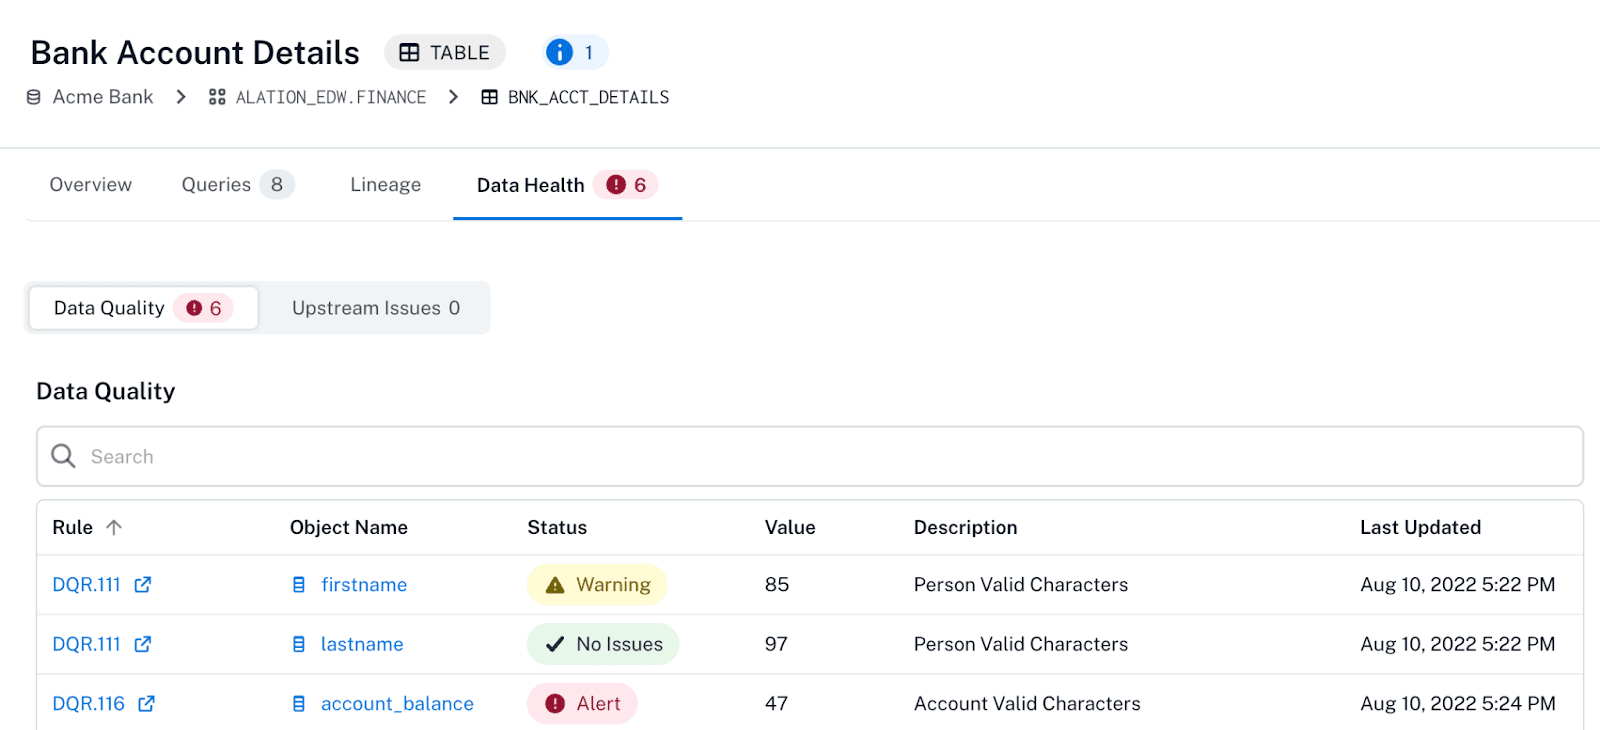Switch to the Overview tab

(91, 185)
